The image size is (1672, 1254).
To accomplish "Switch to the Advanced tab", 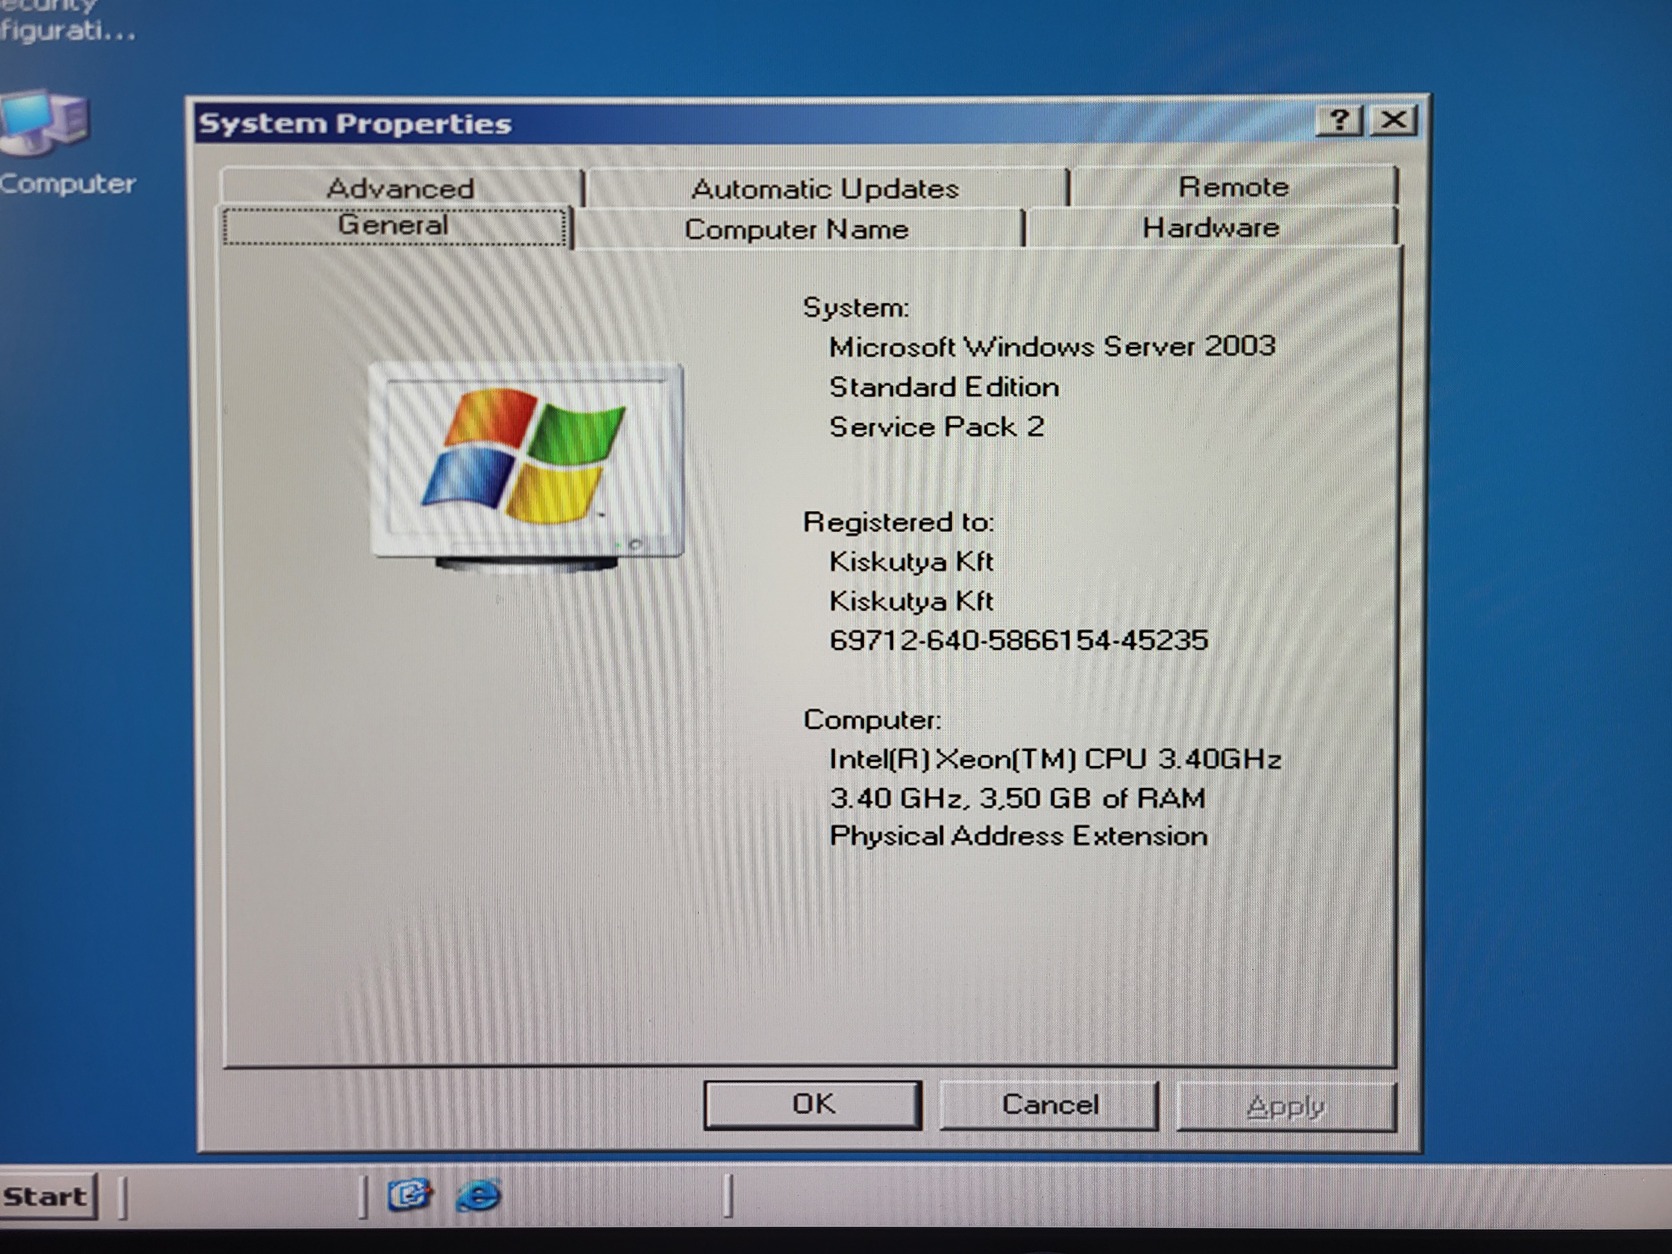I will (x=401, y=187).
